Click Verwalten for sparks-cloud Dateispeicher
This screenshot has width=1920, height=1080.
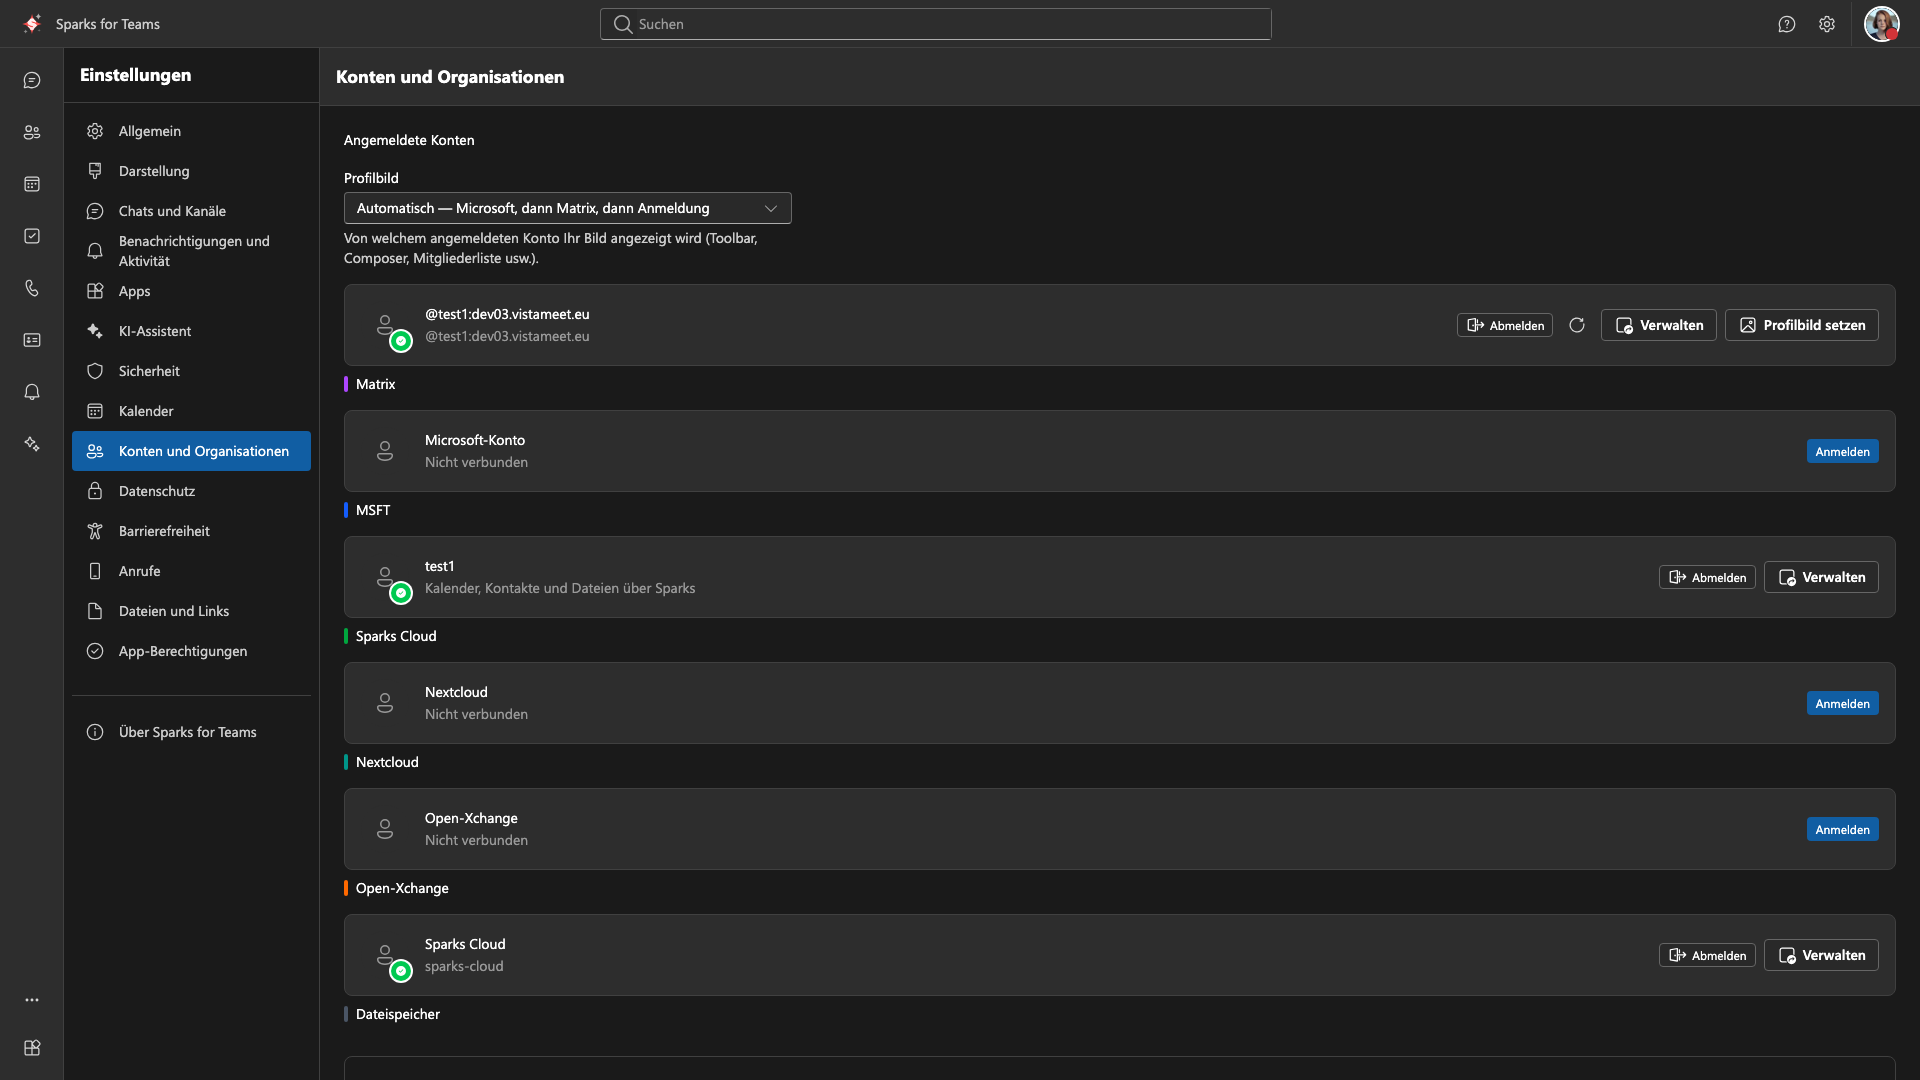(1821, 955)
